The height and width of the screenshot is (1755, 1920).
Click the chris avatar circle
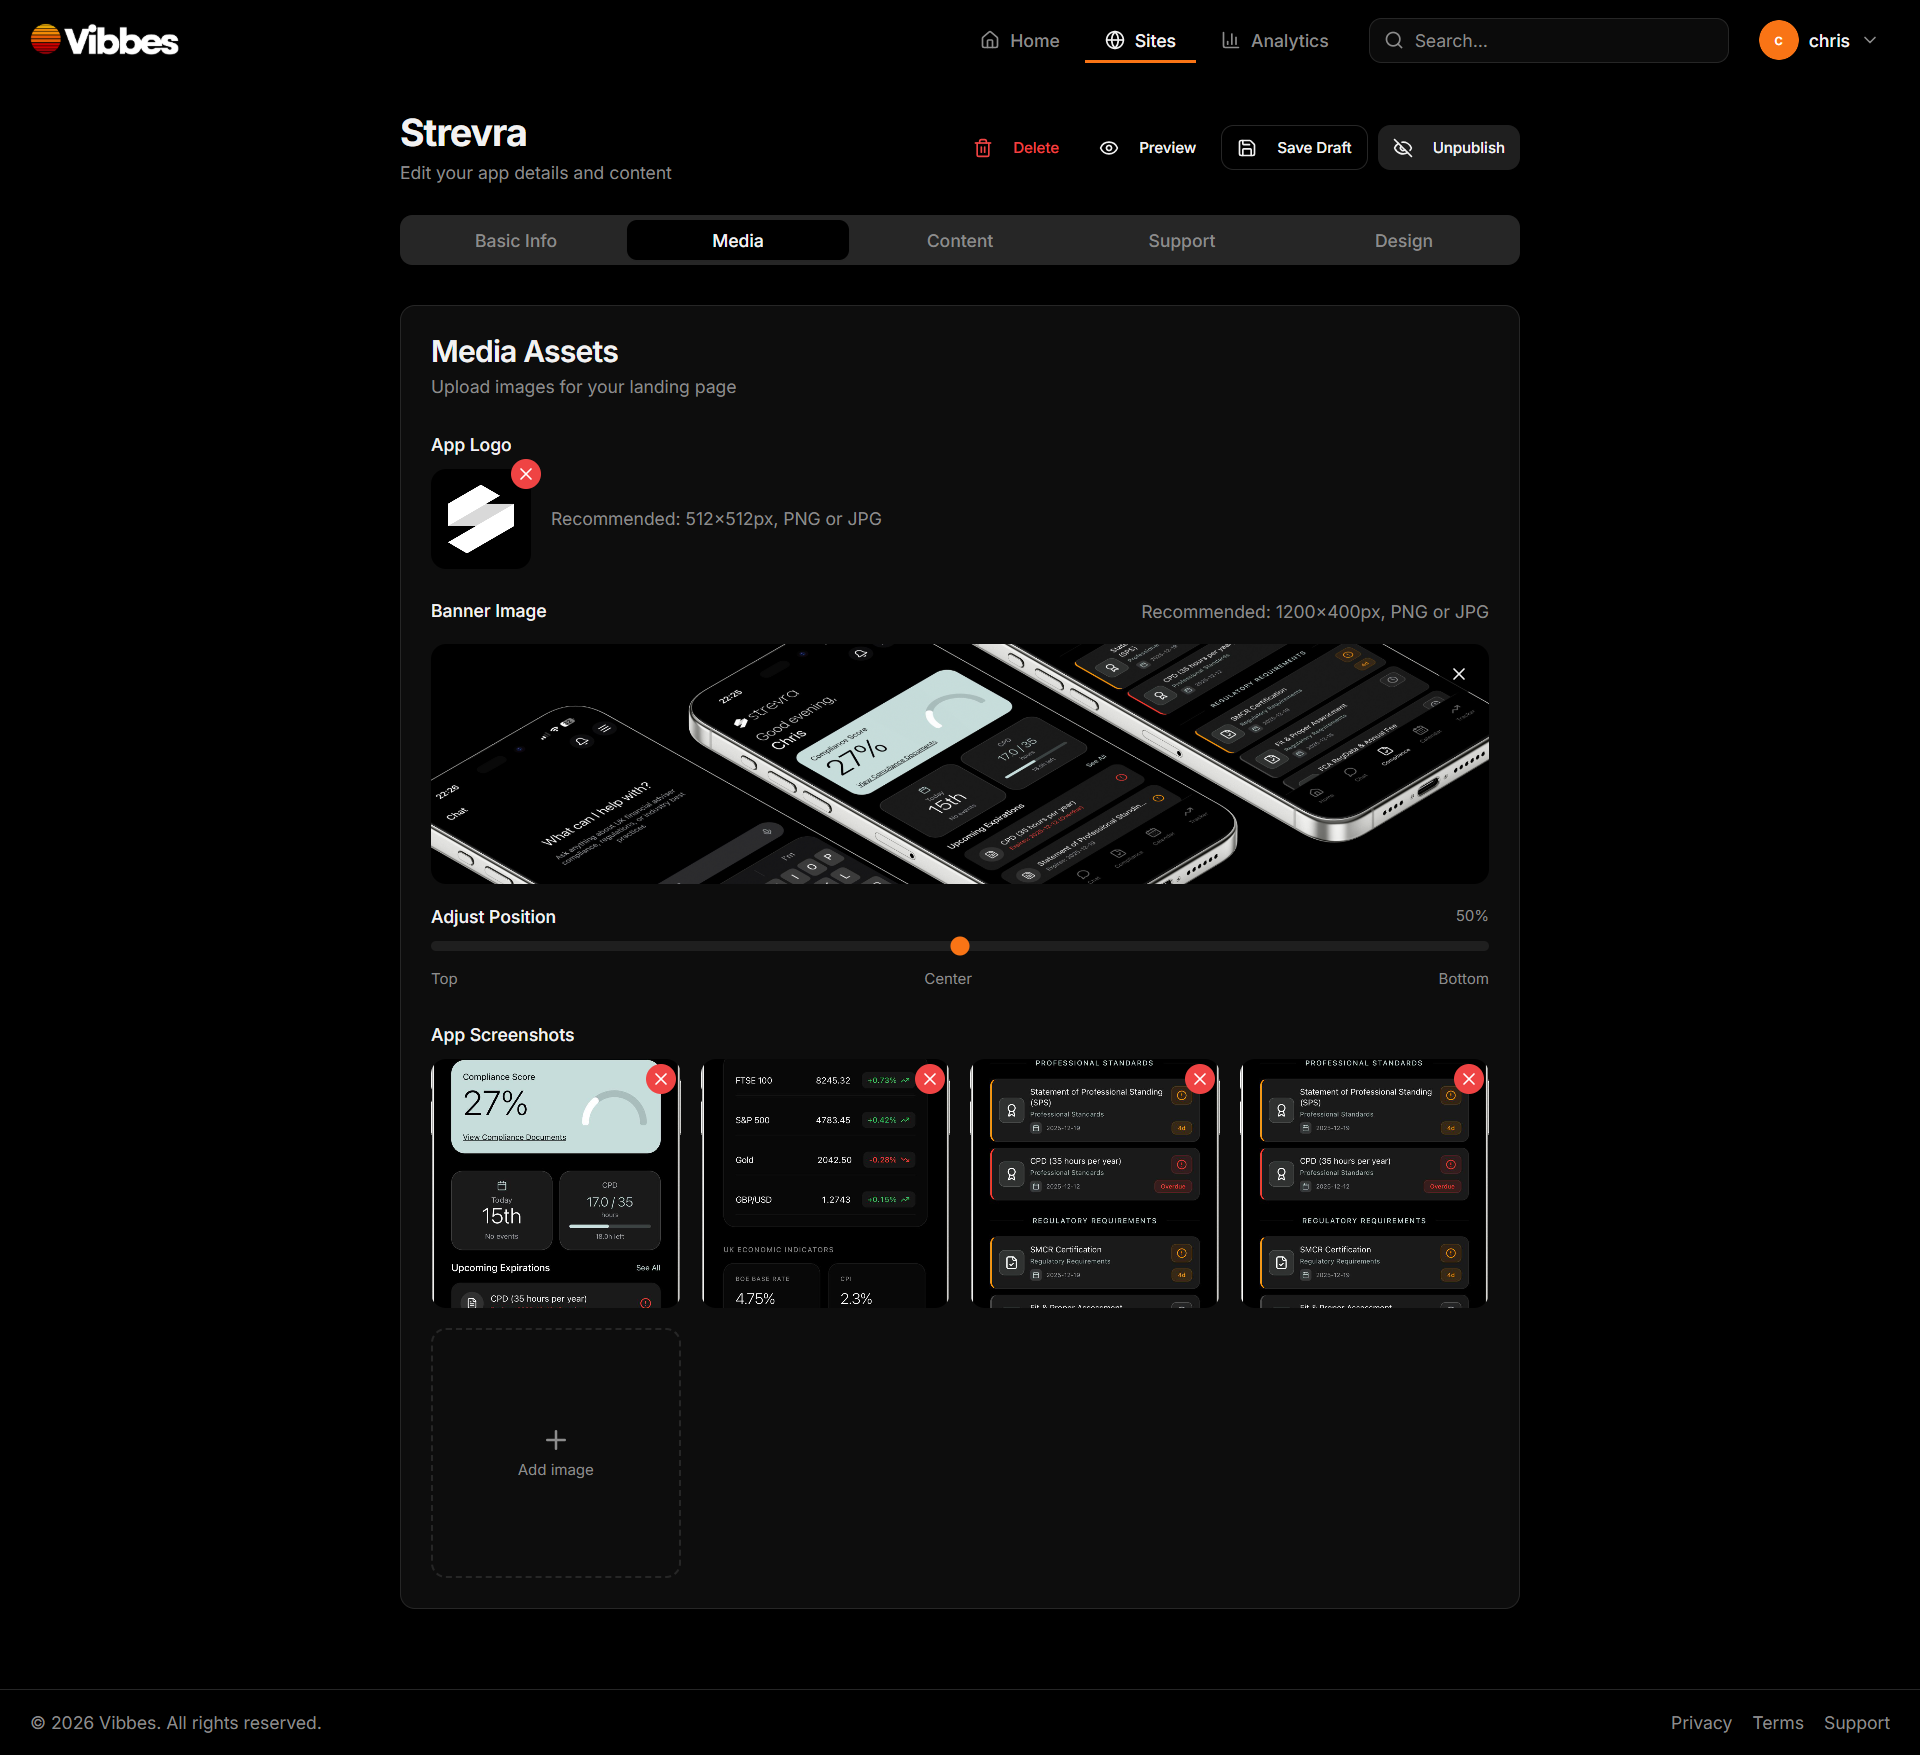click(1780, 41)
